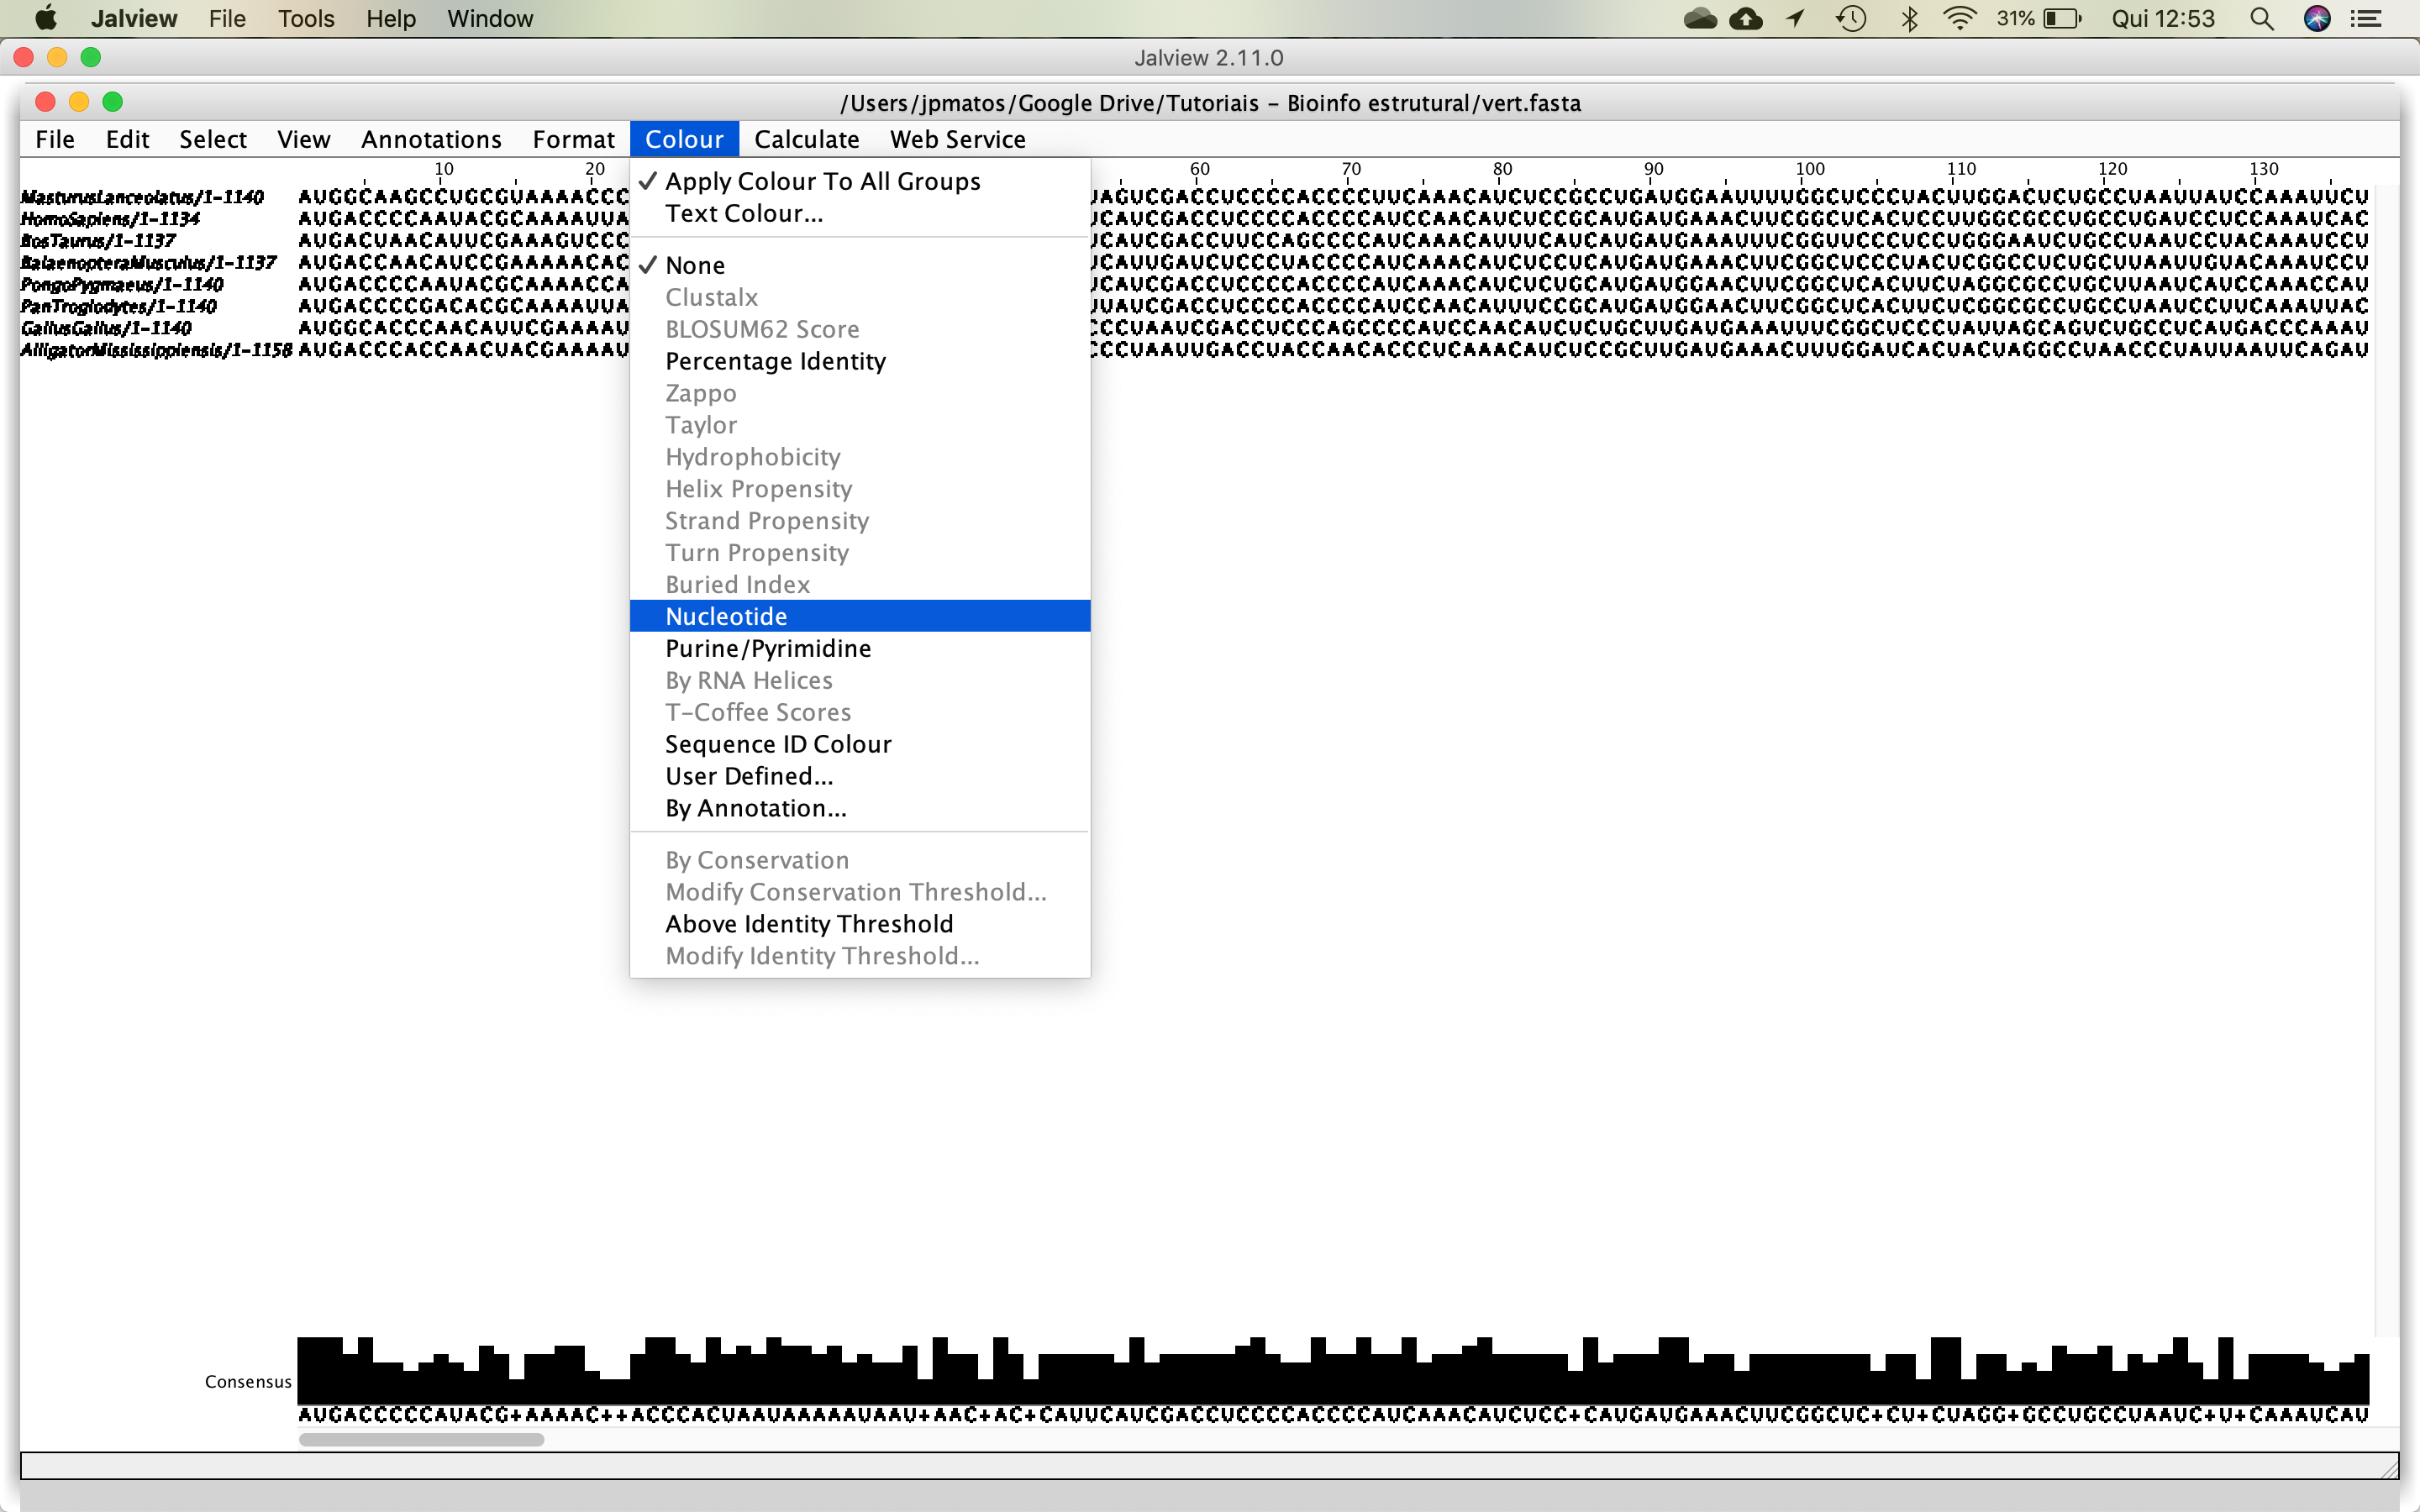The height and width of the screenshot is (1512, 2420).
Task: Open the Spotlight search icon
Action: [x=2262, y=18]
